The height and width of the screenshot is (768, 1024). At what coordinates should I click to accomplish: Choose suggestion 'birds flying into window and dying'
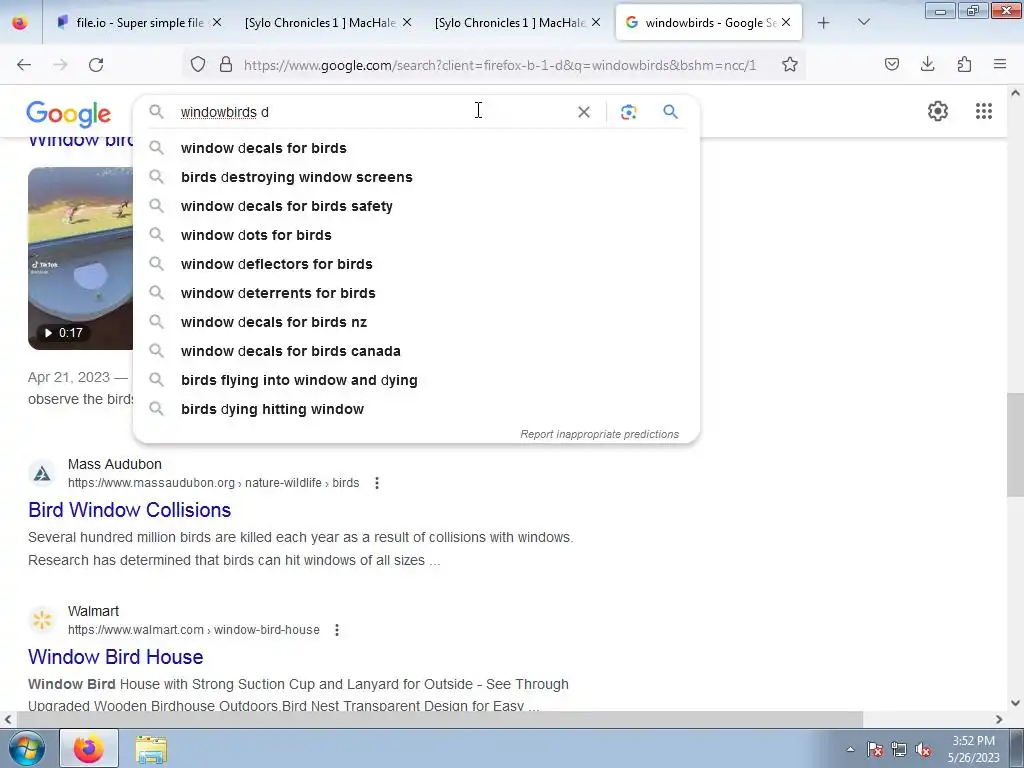click(416, 380)
